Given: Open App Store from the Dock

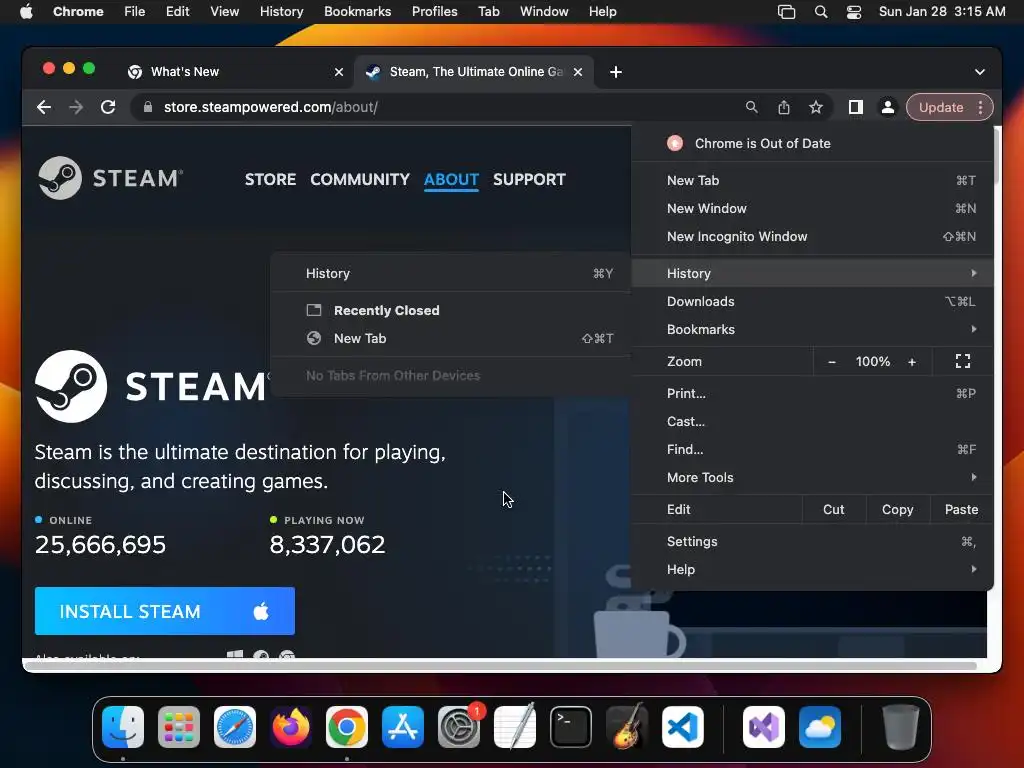Looking at the screenshot, I should (x=403, y=727).
